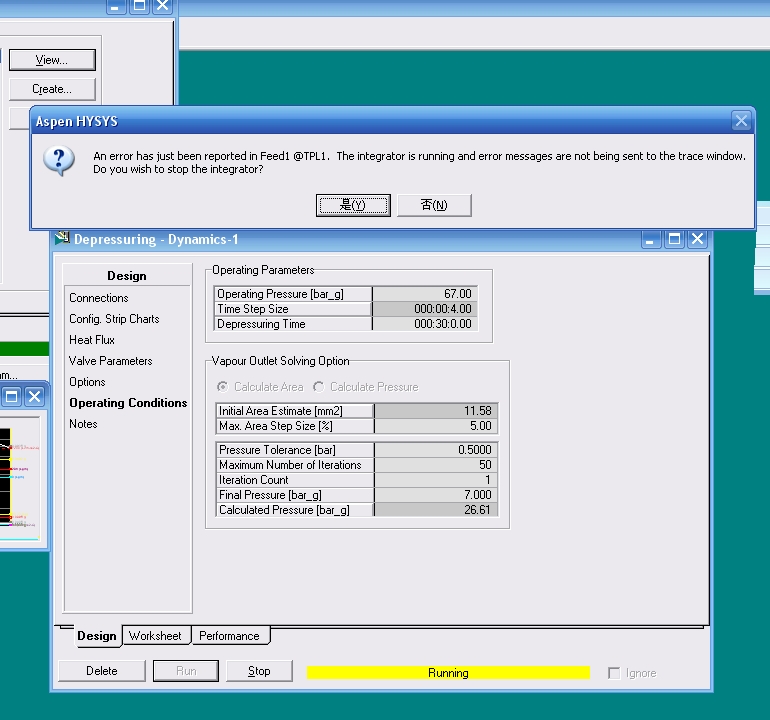Screen dimensions: 770x720
Task: Click the Time Step Size value field
Action: [425, 309]
